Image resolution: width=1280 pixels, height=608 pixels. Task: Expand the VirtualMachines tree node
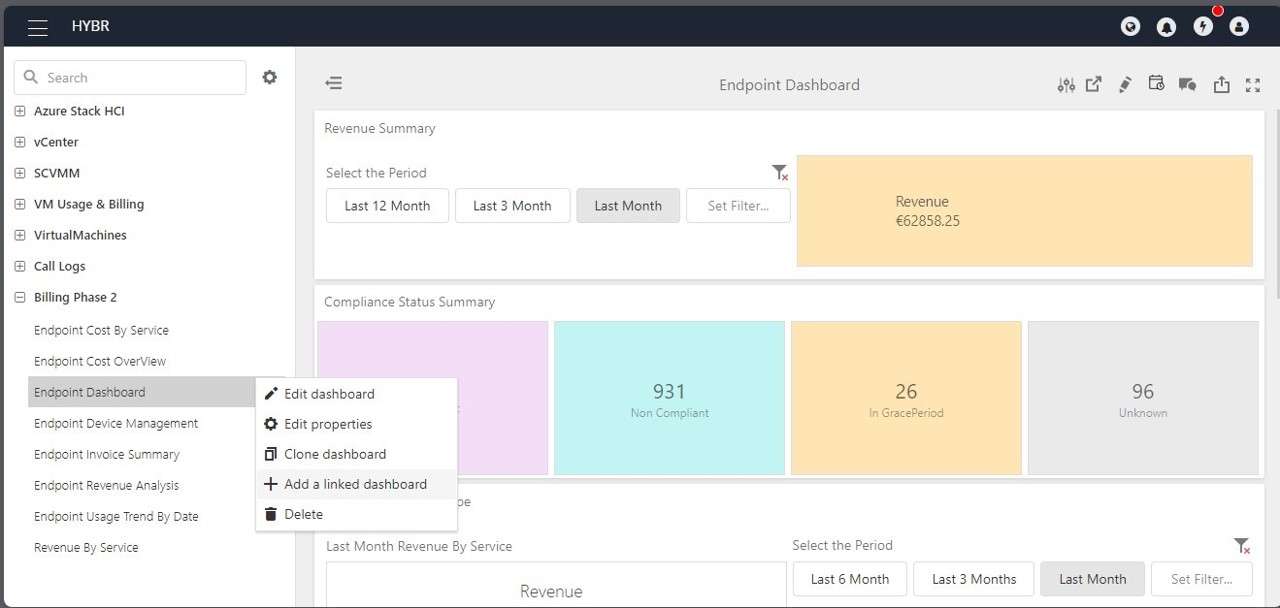point(20,235)
